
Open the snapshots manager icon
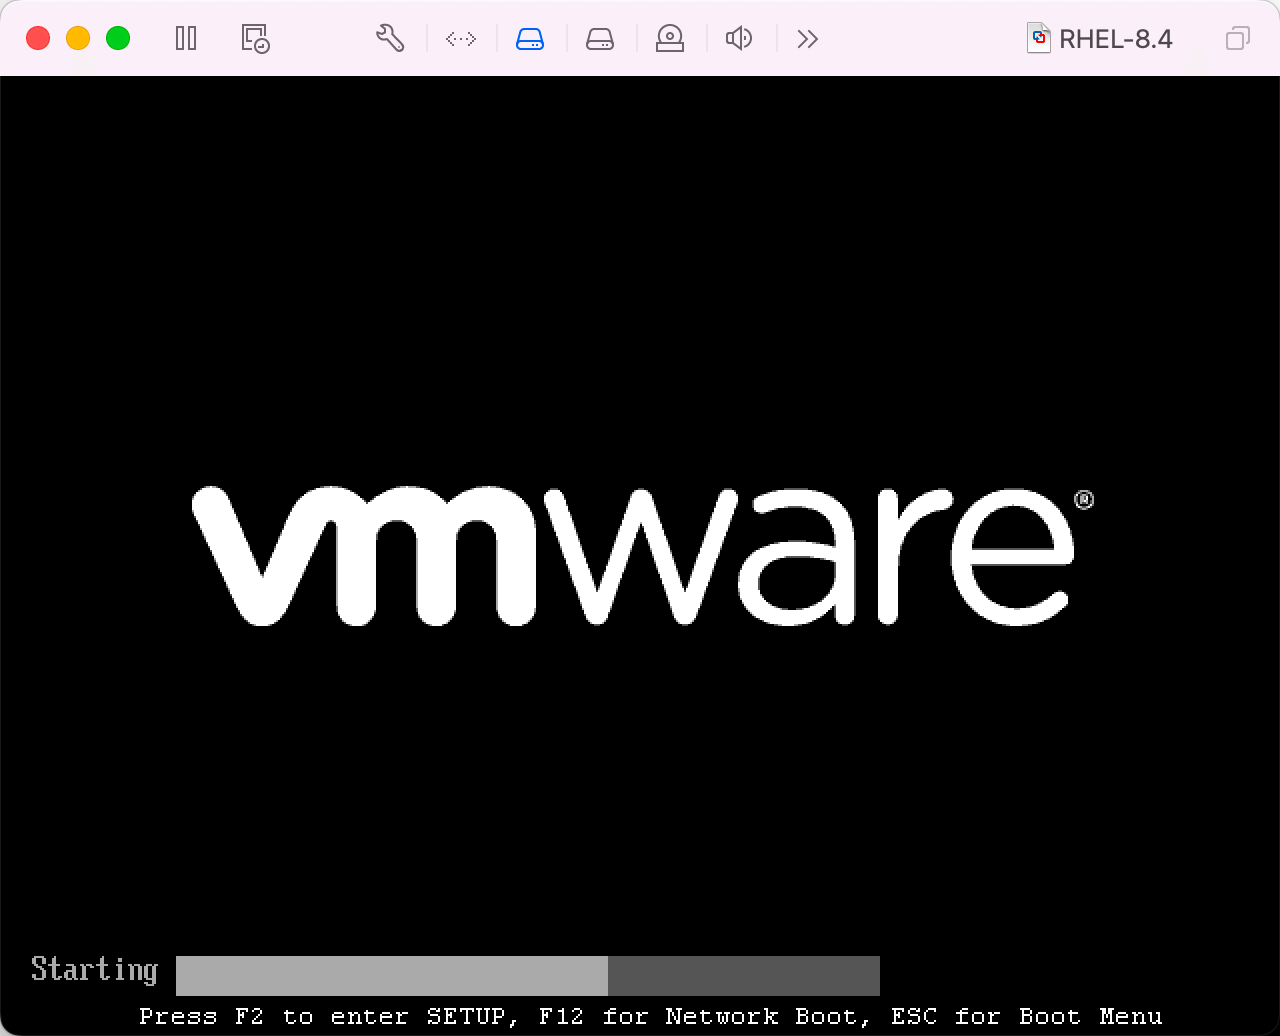coord(256,39)
